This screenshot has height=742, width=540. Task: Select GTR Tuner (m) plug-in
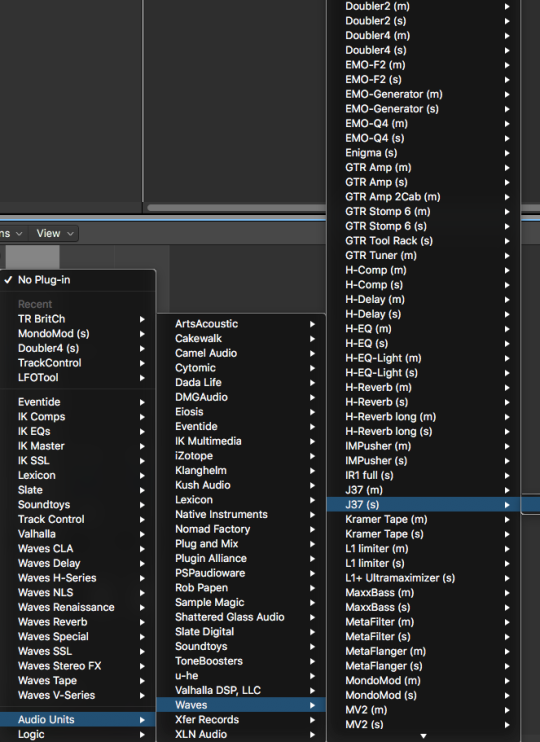coord(424,255)
